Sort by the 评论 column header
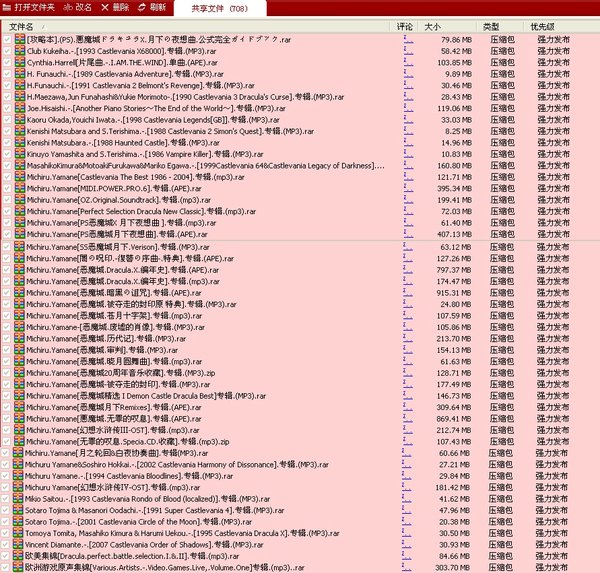This screenshot has height=573, width=600. tap(404, 27)
